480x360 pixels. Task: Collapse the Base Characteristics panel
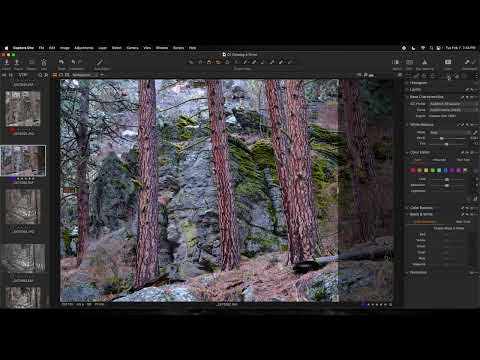pos(407,97)
